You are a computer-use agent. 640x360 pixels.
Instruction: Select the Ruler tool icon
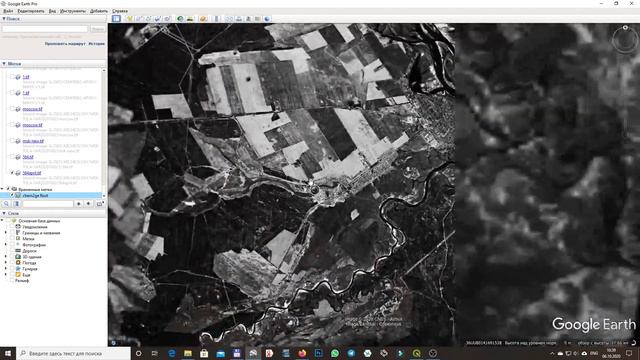pyautogui.click(x=216, y=18)
